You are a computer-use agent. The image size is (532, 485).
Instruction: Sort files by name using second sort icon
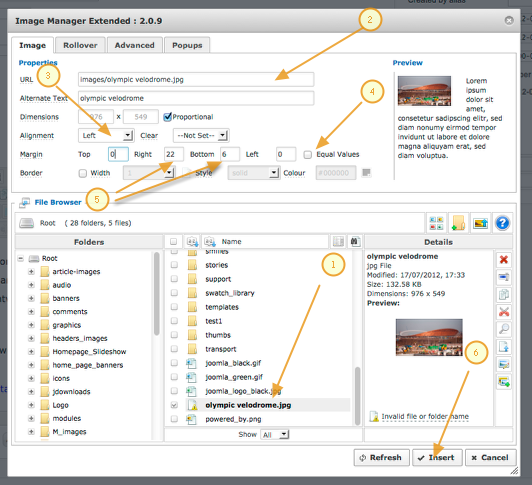coord(210,242)
